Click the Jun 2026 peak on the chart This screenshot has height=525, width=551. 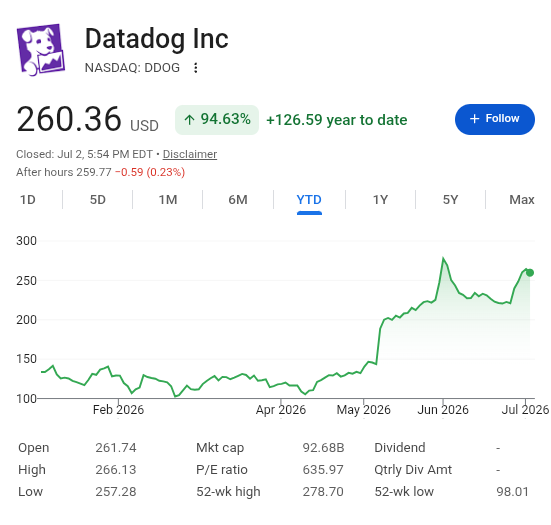(443, 258)
